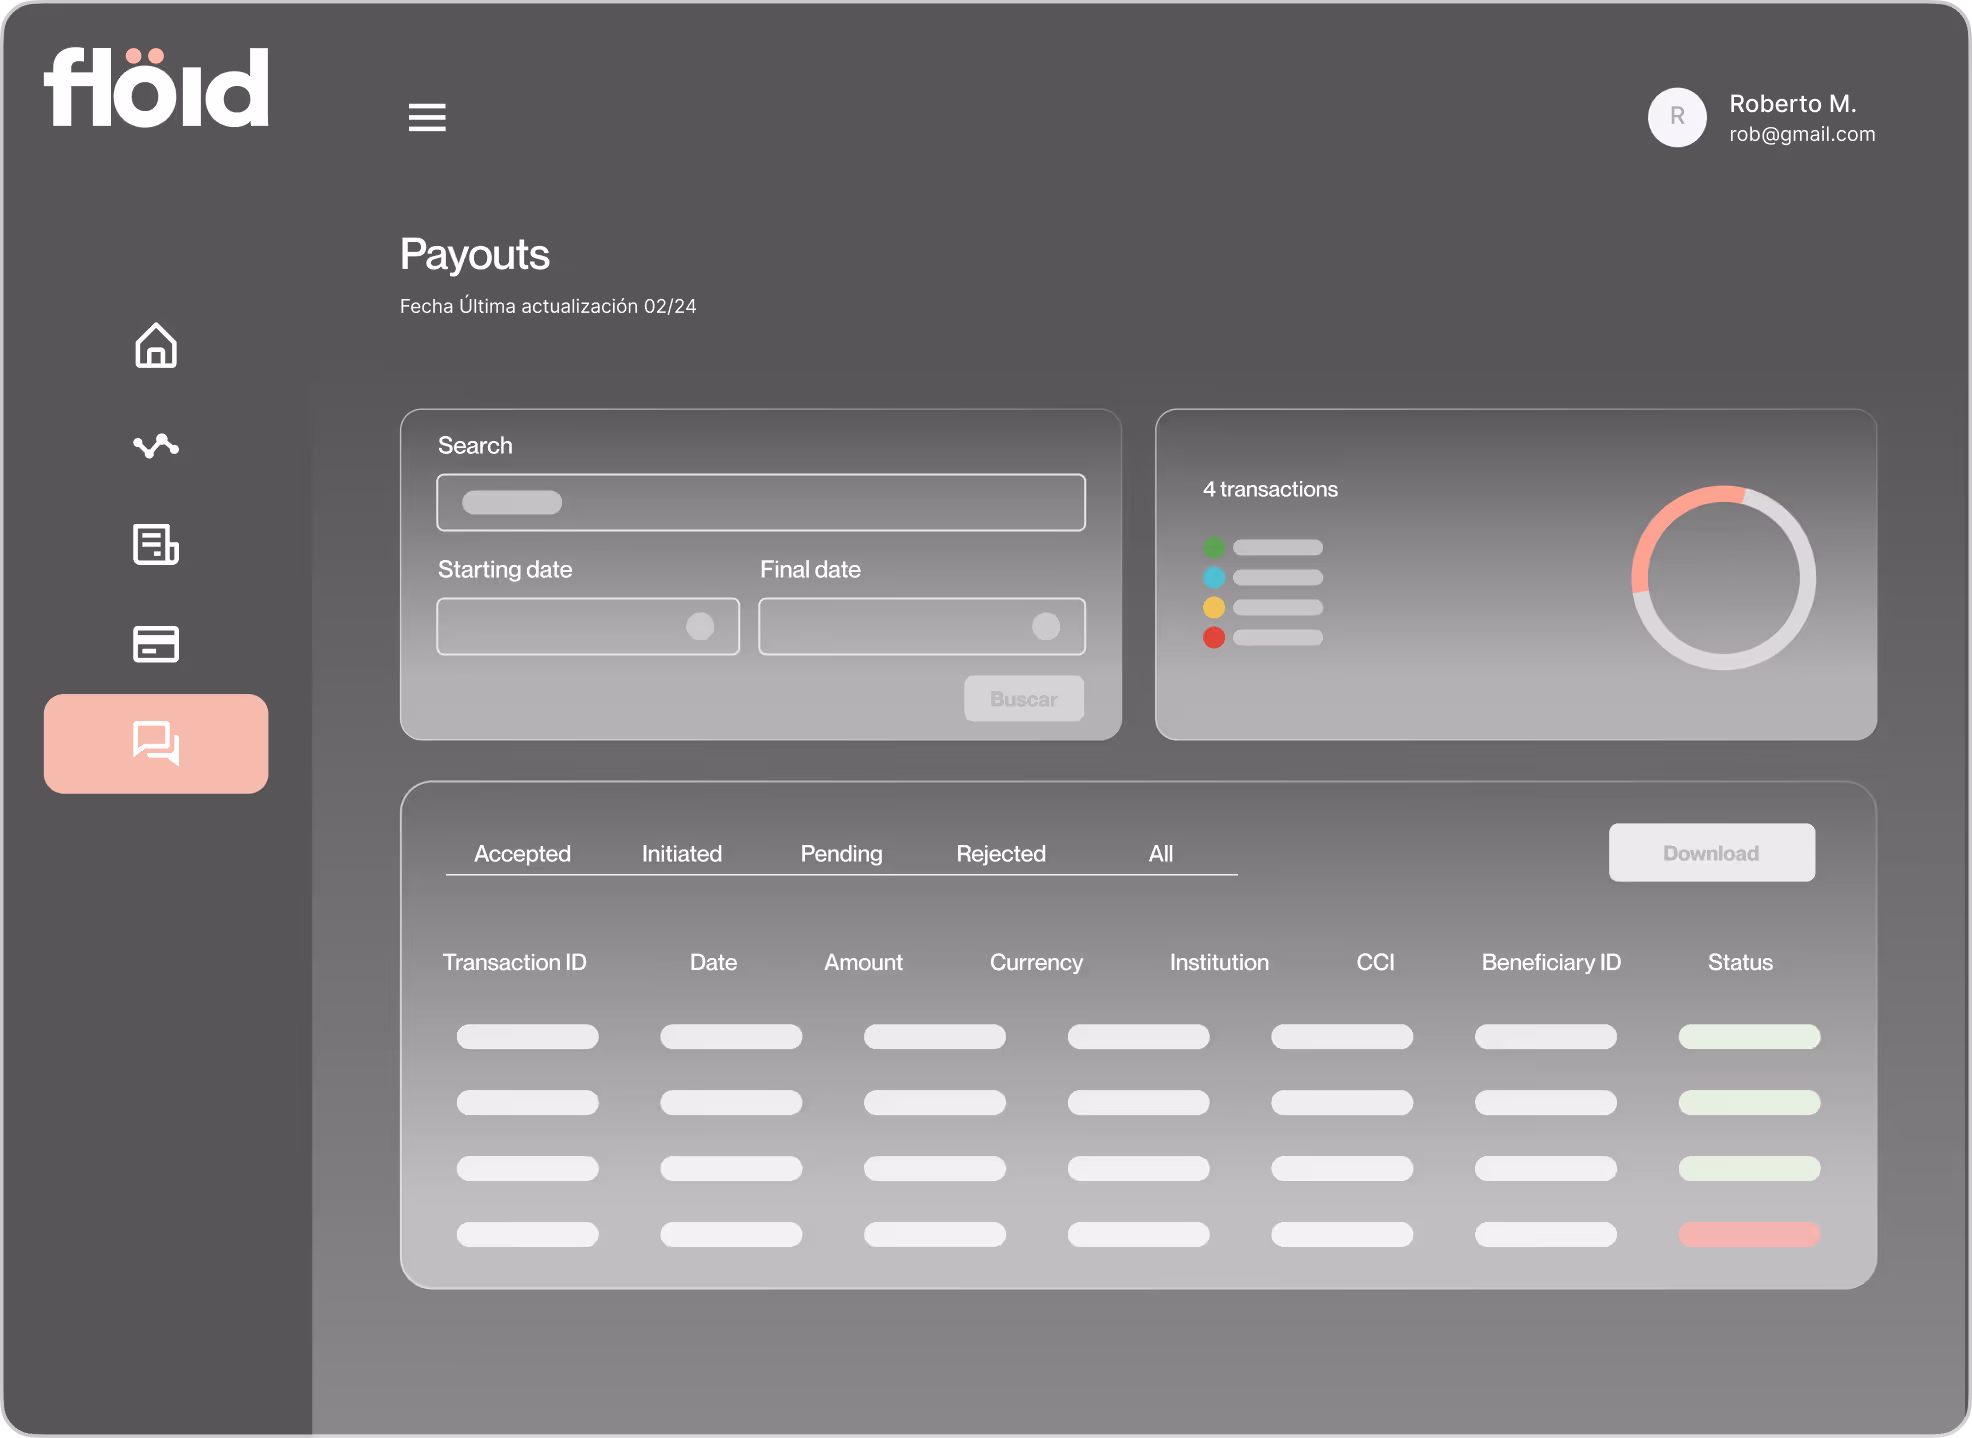Click the Download button
The height and width of the screenshot is (1438, 1972).
pyautogui.click(x=1711, y=853)
